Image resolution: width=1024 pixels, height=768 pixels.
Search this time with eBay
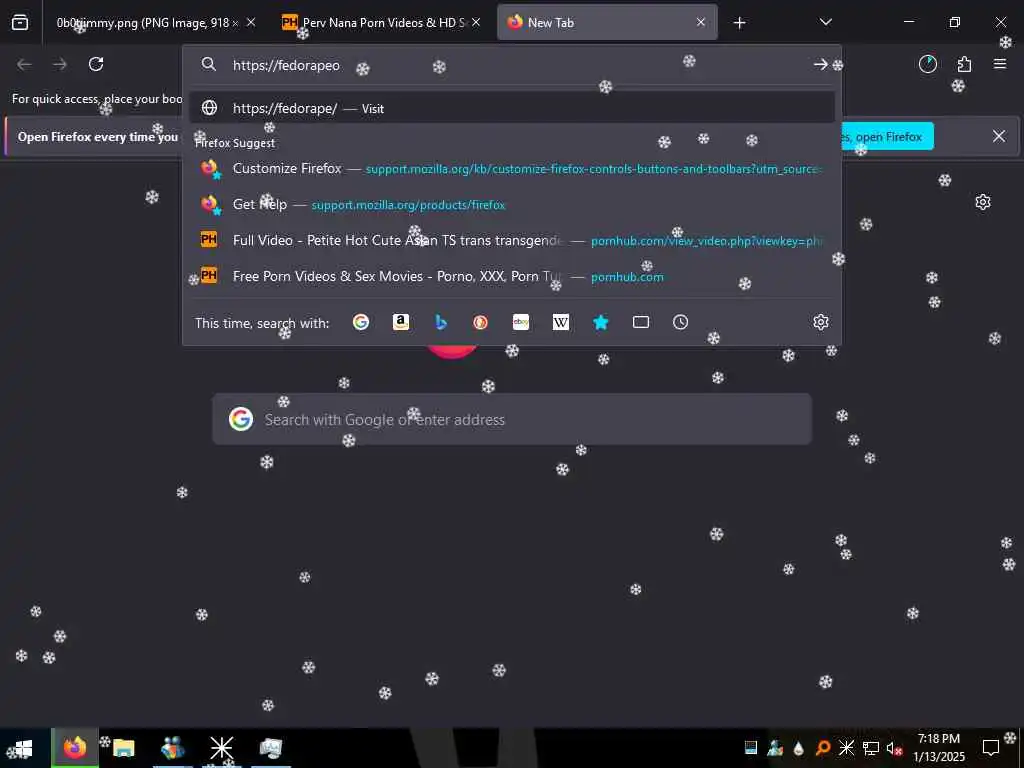(x=521, y=322)
